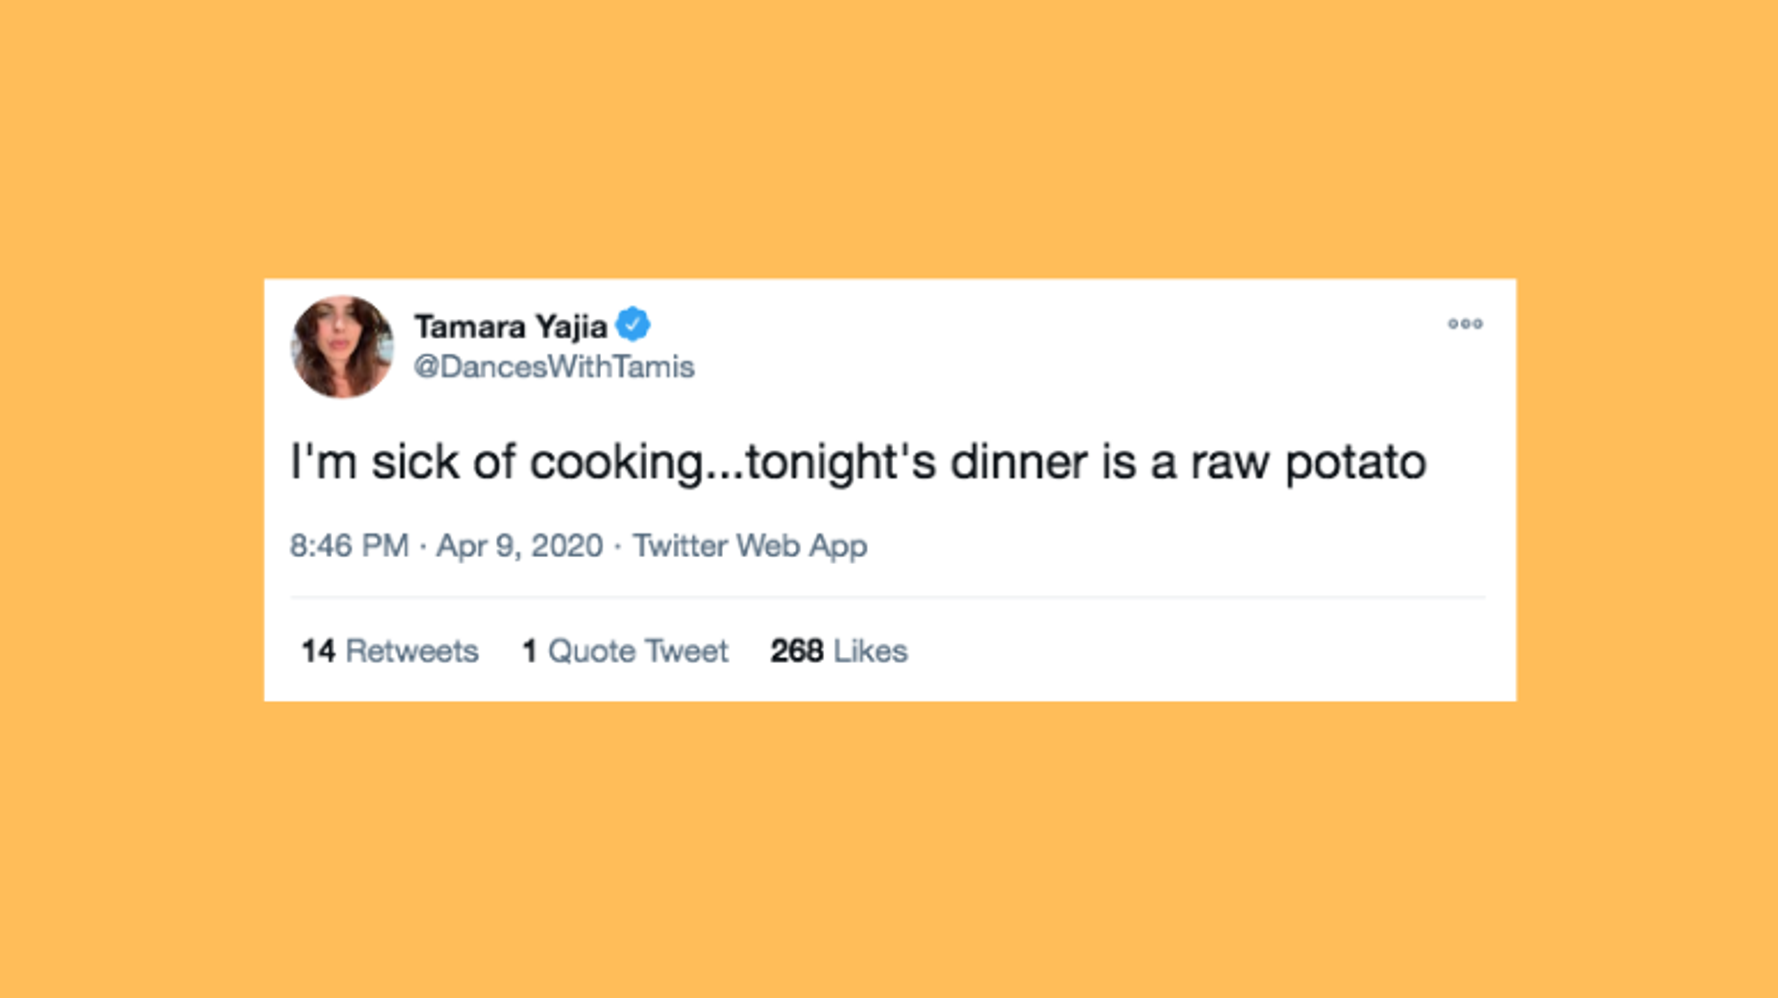Click the words "Quote Tweet" label
The image size is (1778, 998).
tap(638, 651)
